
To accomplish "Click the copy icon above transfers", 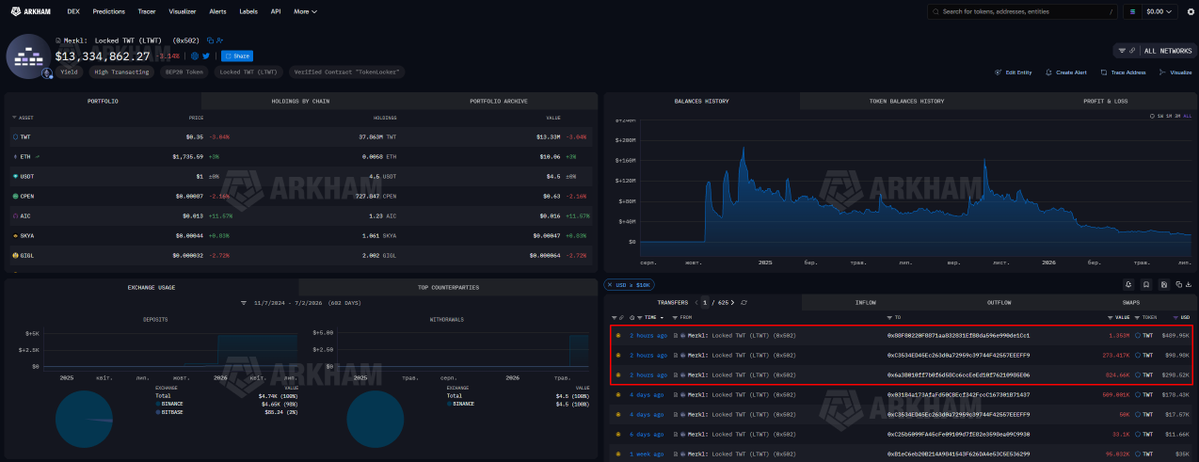I will pyautogui.click(x=1178, y=285).
